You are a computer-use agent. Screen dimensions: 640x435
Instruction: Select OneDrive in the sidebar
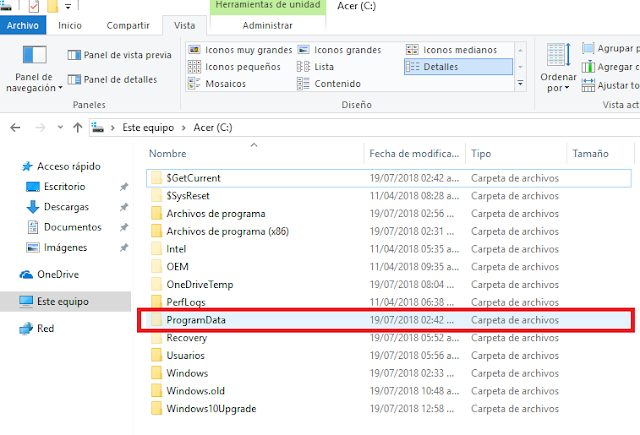point(49,275)
